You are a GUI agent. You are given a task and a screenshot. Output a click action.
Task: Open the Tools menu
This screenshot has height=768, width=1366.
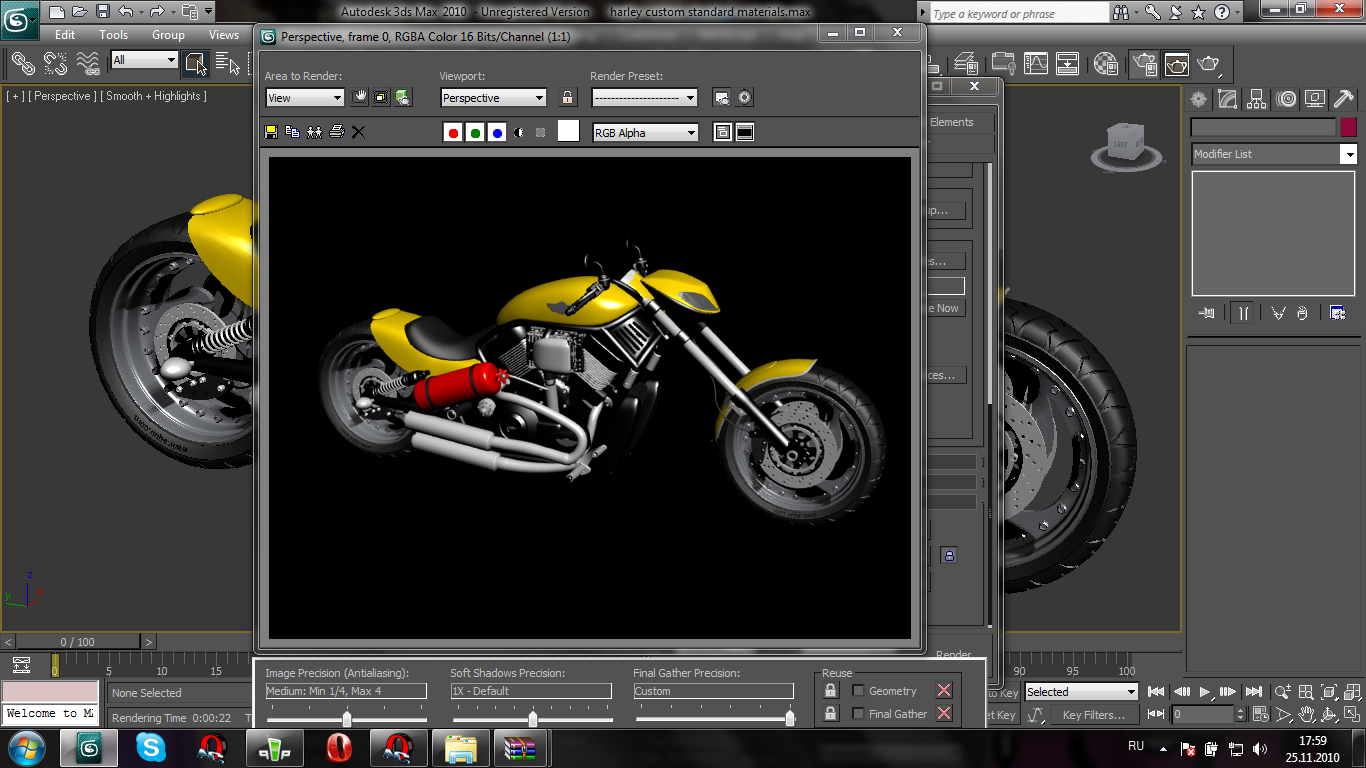113,35
